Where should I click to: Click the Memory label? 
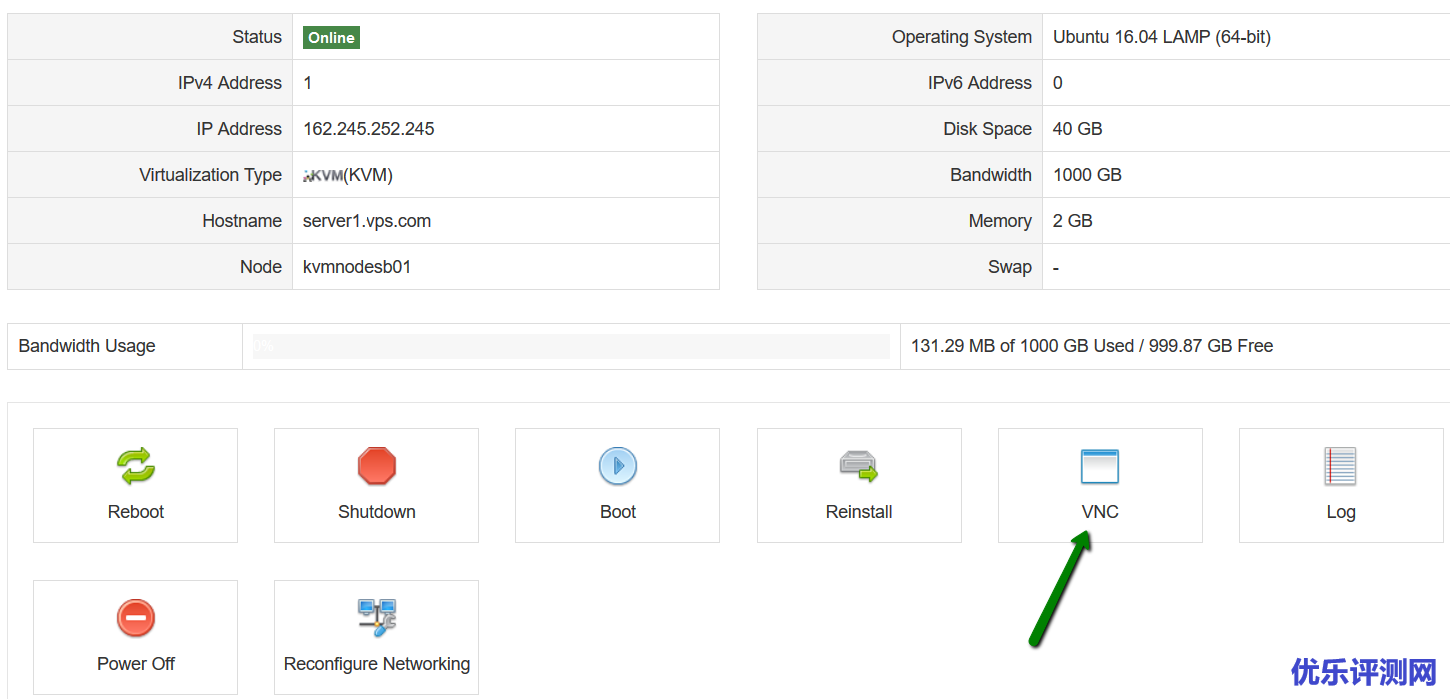[x=1000, y=221]
